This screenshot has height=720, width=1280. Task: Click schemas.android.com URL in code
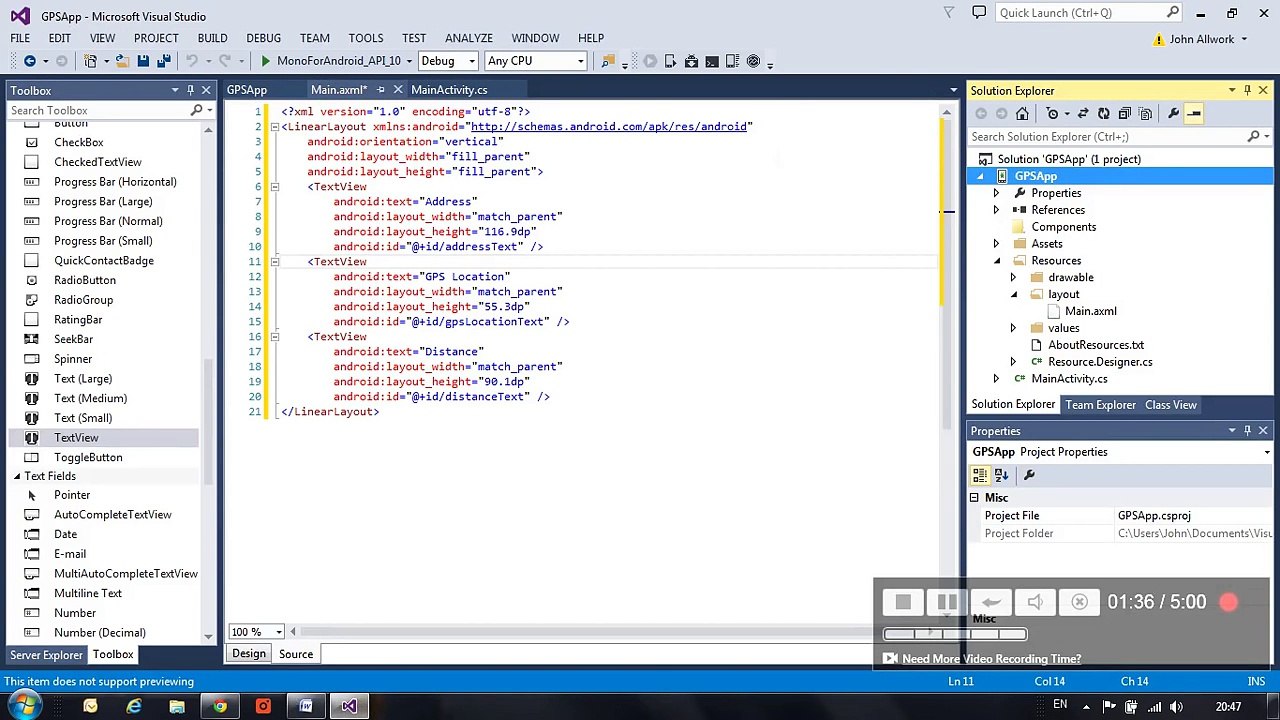point(609,127)
